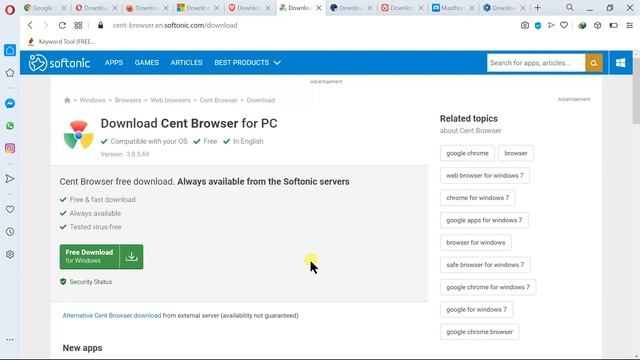Open the Easy Setup menu icon
Screen dimensions: 640x360
629,25
